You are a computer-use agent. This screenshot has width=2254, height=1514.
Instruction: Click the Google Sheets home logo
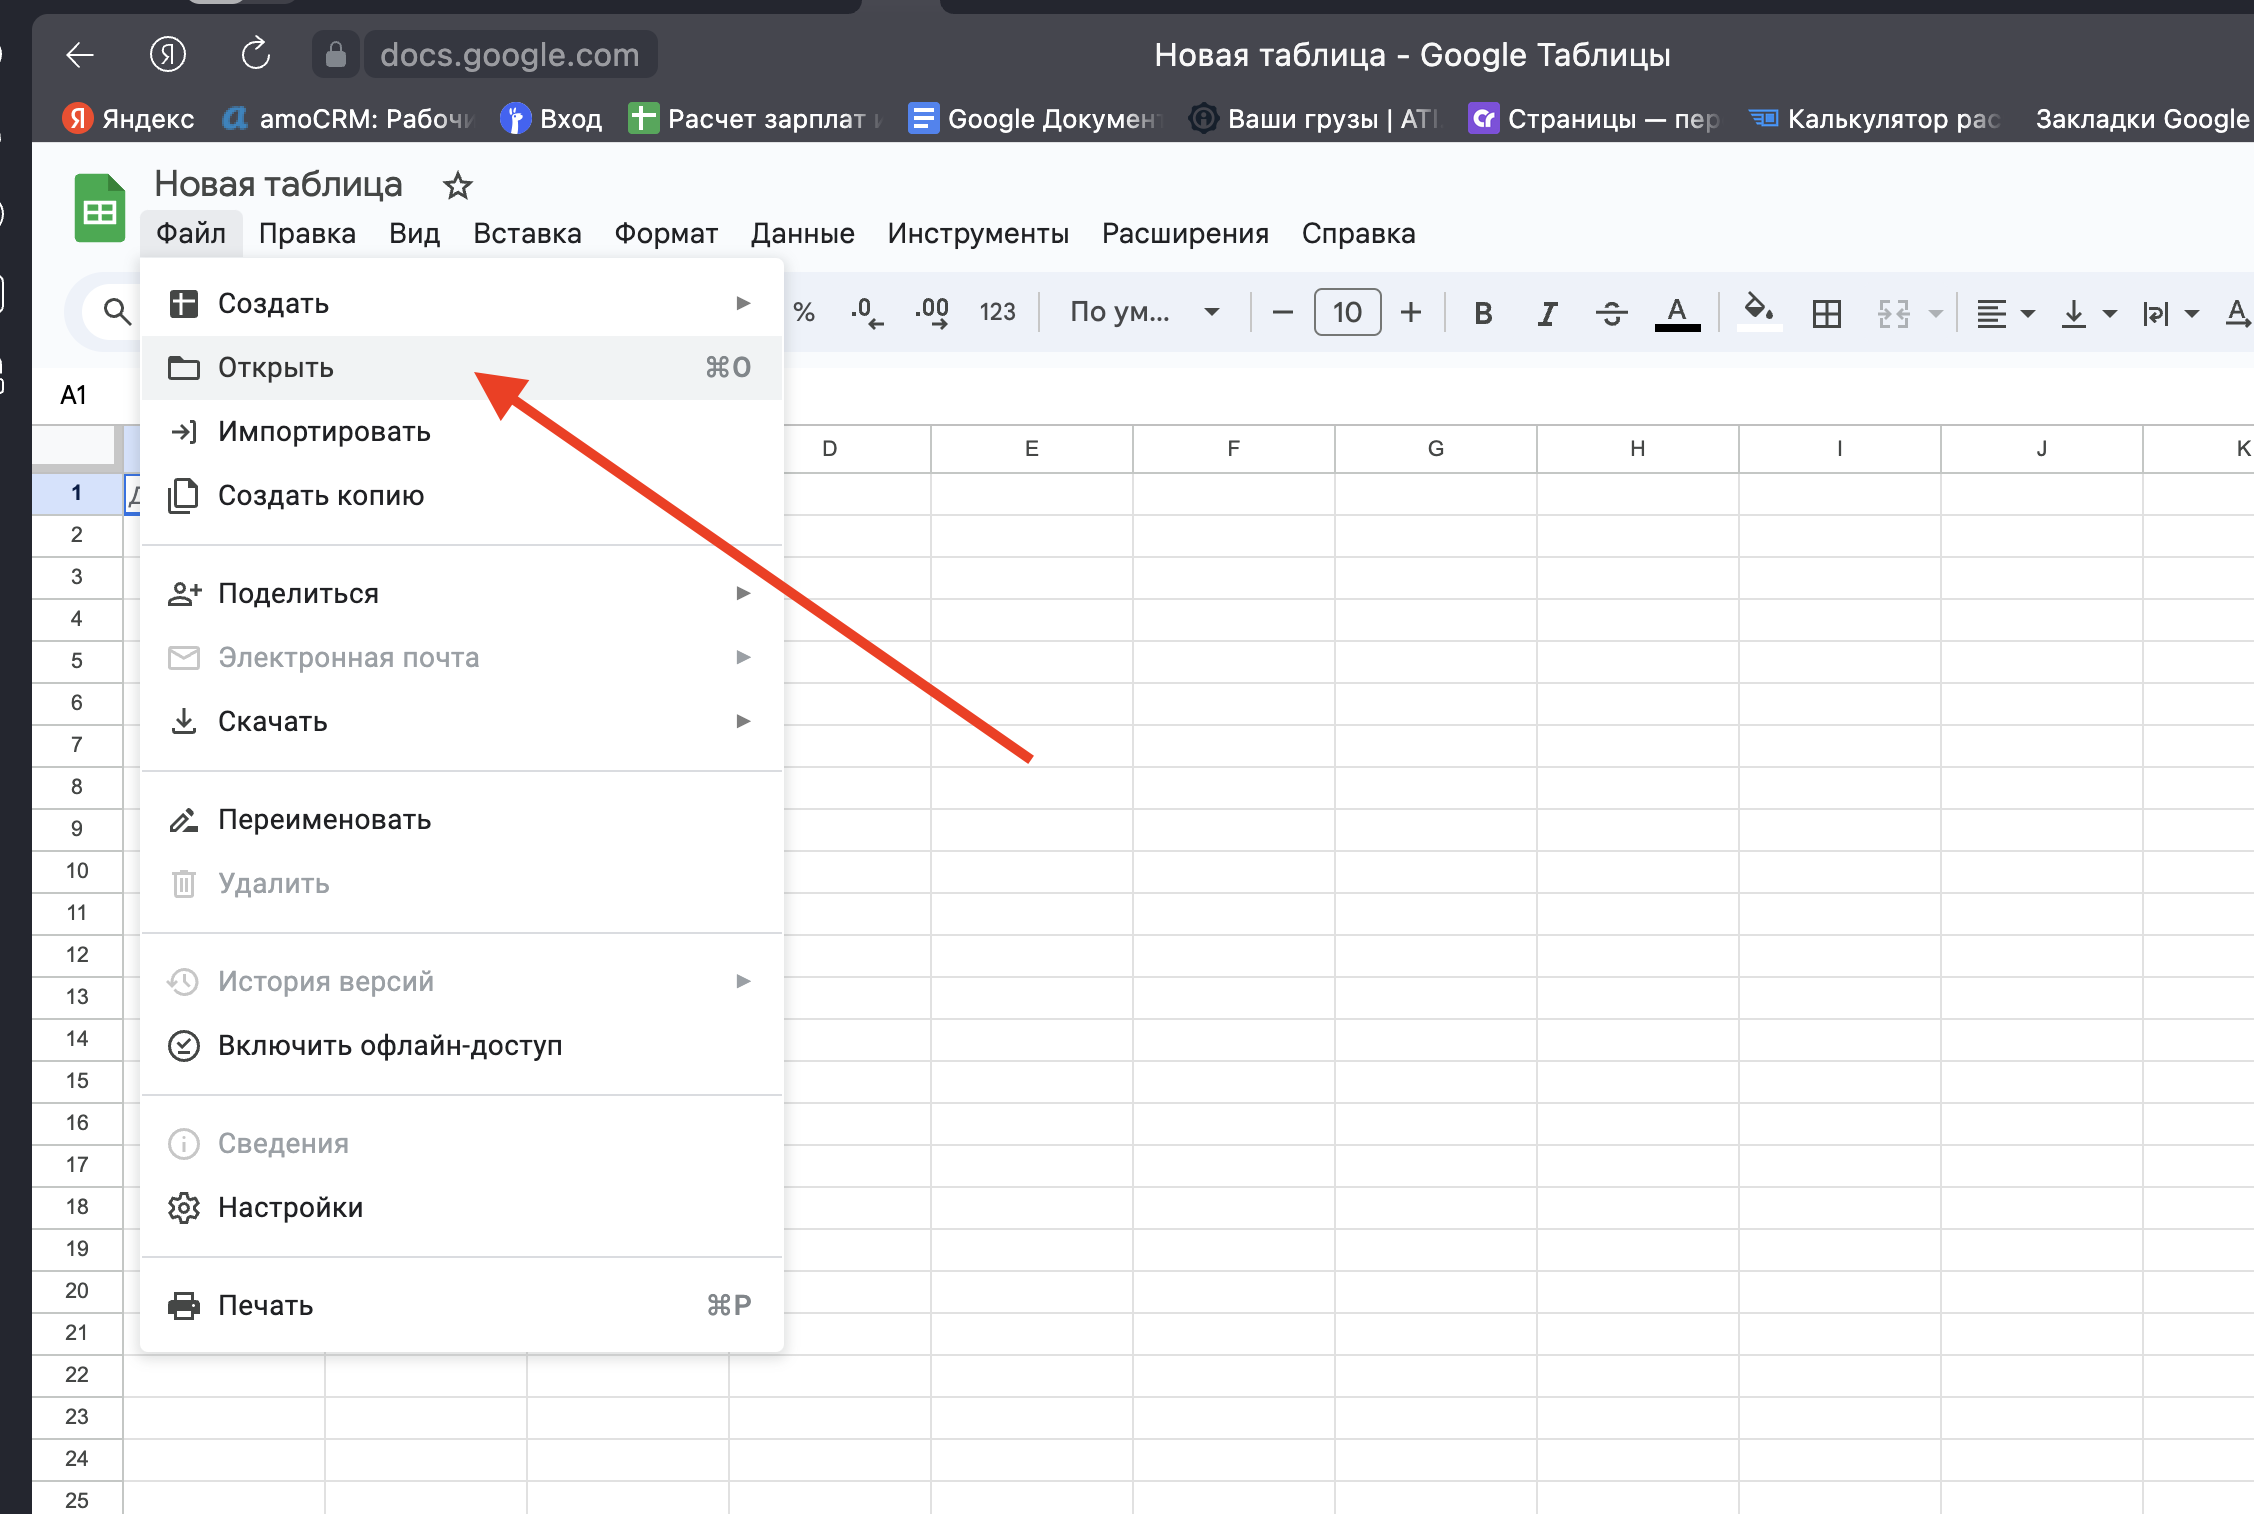pos(99,208)
